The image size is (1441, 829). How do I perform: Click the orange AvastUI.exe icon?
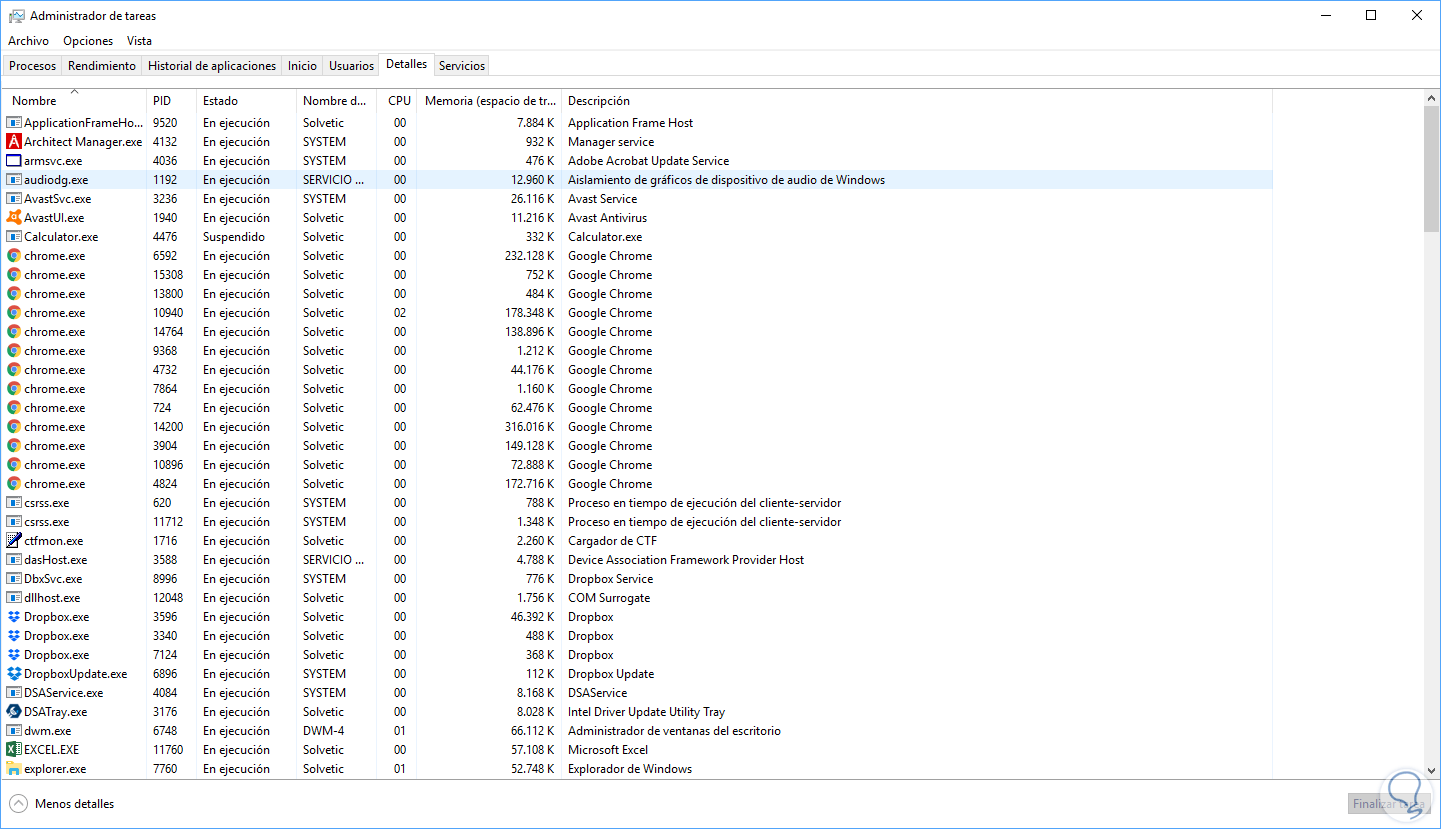14,218
